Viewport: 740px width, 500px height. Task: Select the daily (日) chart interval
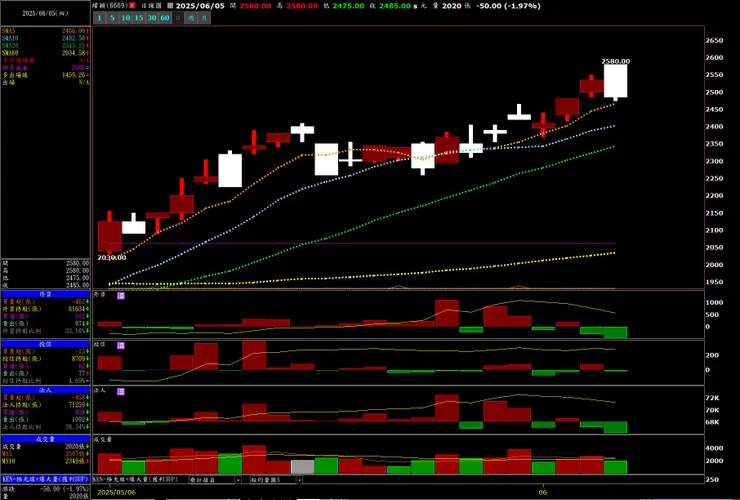(x=178, y=18)
